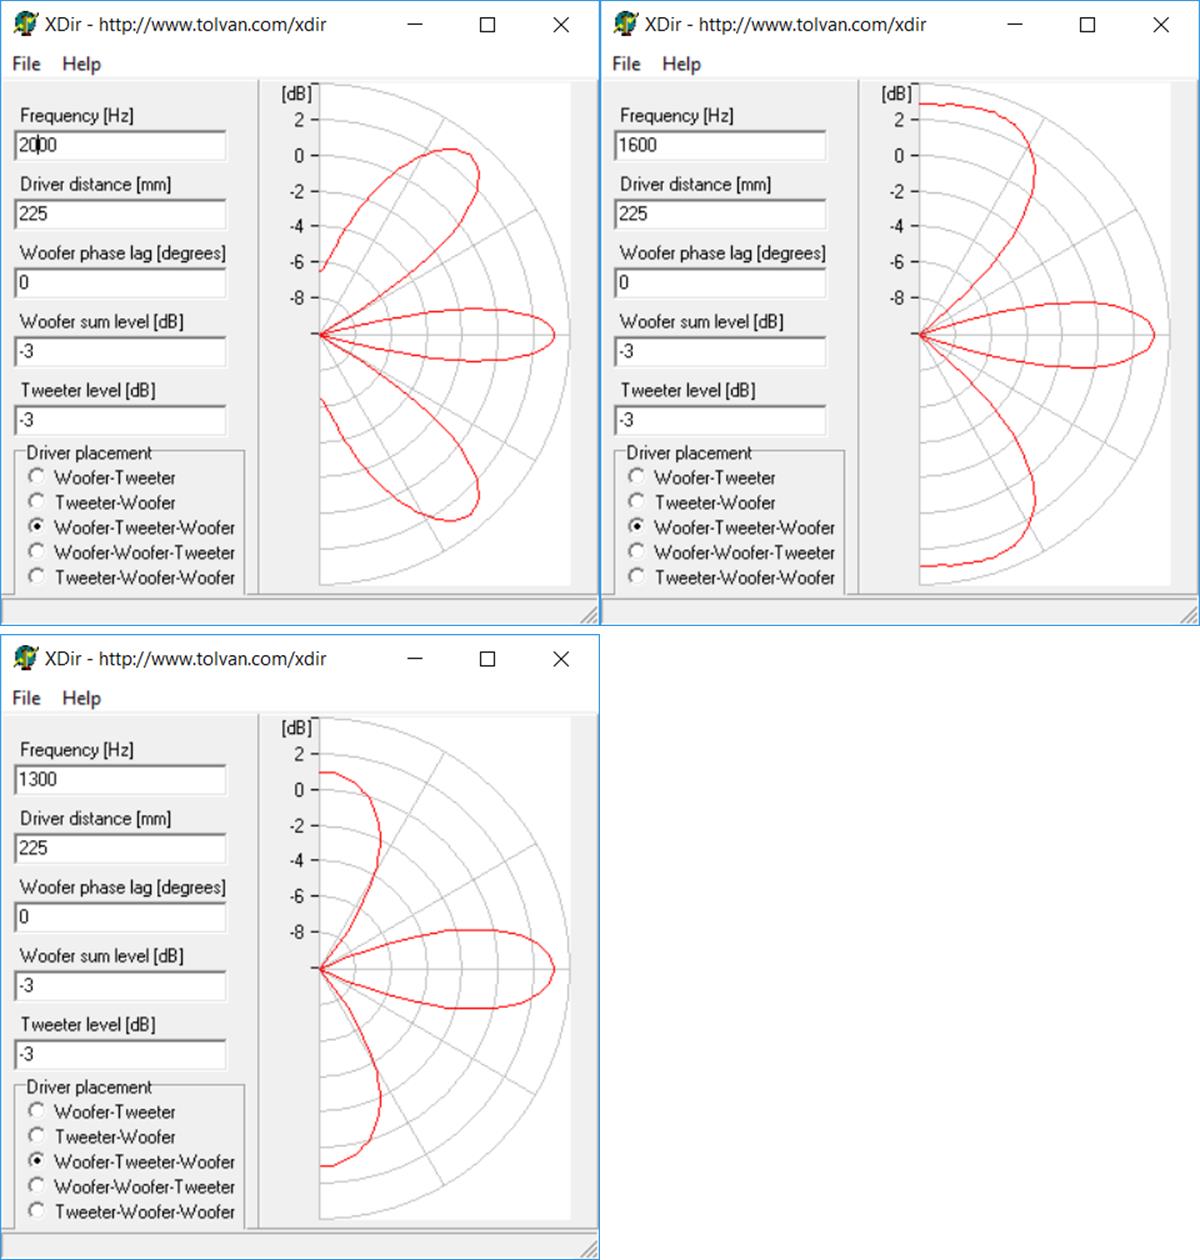Click Woofer phase lag field in 1300 Hz window
Screen dimensions: 1200x1260
[x=121, y=917]
